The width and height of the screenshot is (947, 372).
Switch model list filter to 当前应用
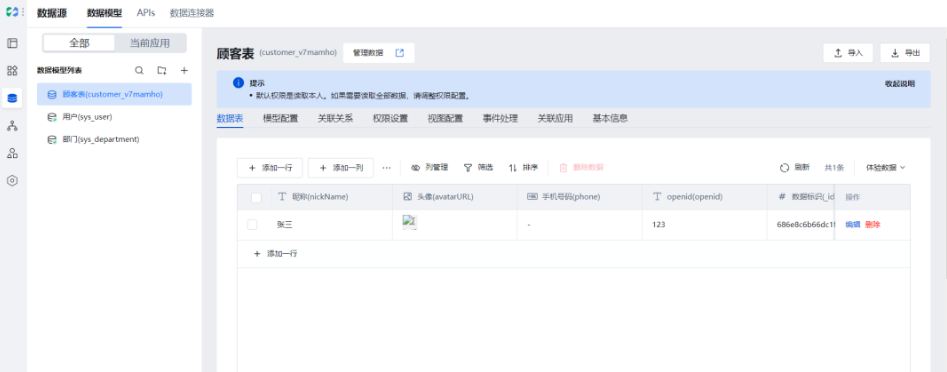click(x=150, y=43)
